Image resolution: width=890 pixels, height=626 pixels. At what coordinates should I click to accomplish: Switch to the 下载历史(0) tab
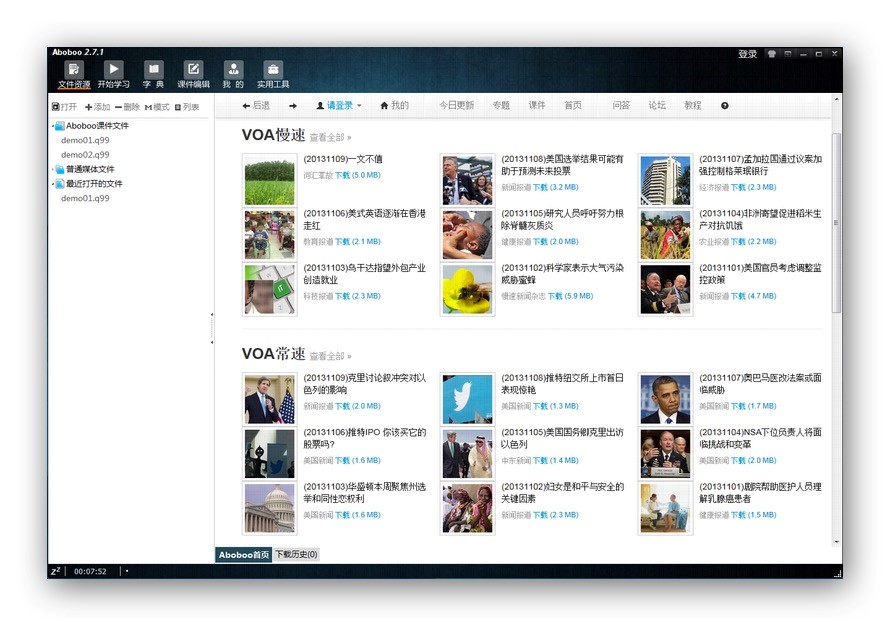coord(296,554)
